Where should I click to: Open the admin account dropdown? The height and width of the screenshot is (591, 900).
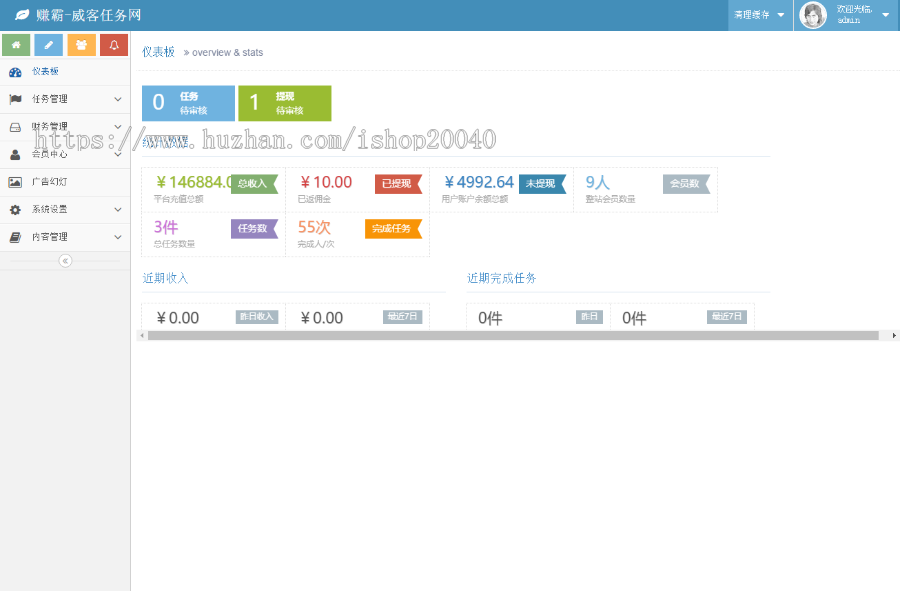pyautogui.click(x=845, y=15)
